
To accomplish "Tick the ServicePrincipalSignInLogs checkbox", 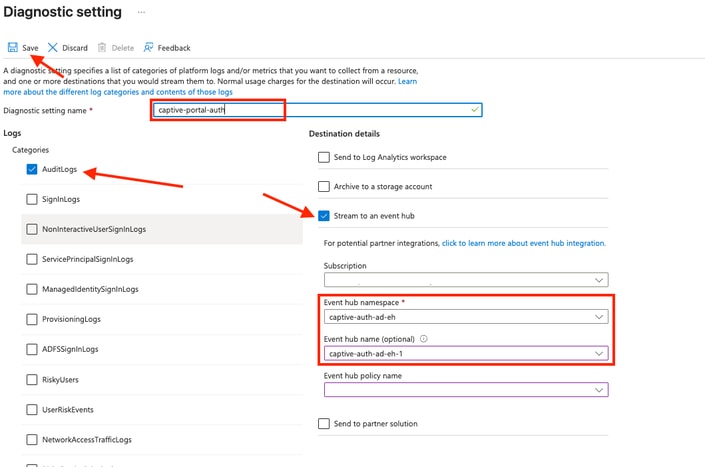I will [32, 259].
